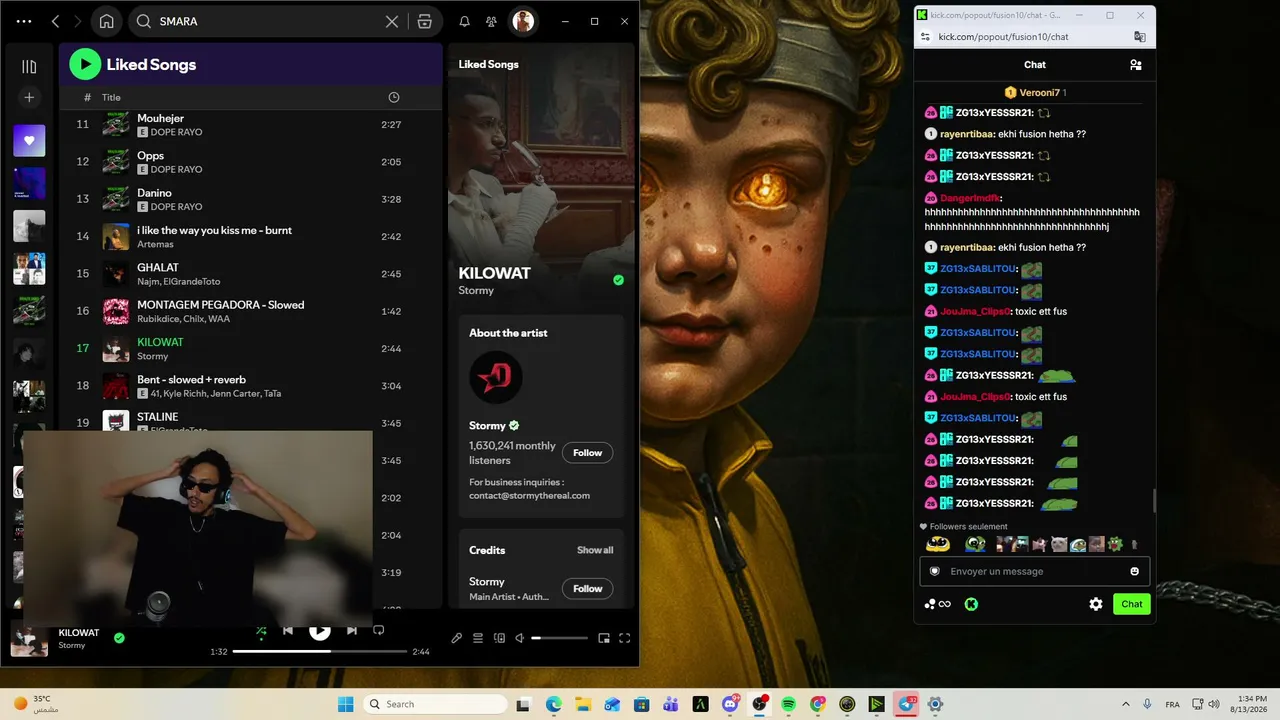Enter Spotify full screen mode
1280x720 pixels.
pos(625,638)
